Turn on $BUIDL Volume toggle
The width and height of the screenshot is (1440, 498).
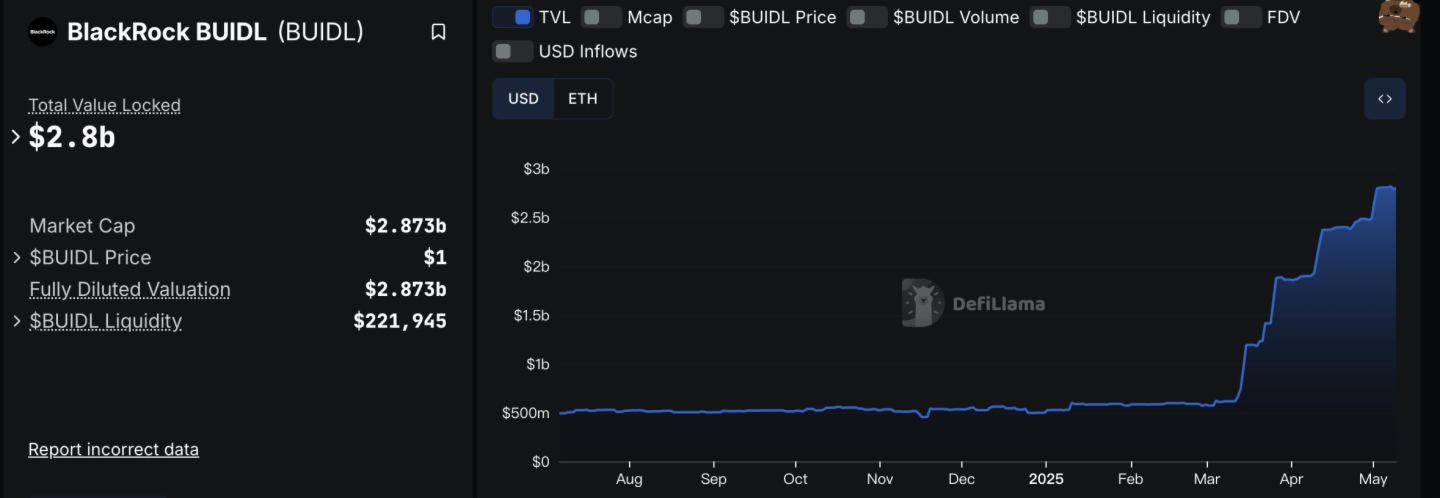(x=867, y=17)
